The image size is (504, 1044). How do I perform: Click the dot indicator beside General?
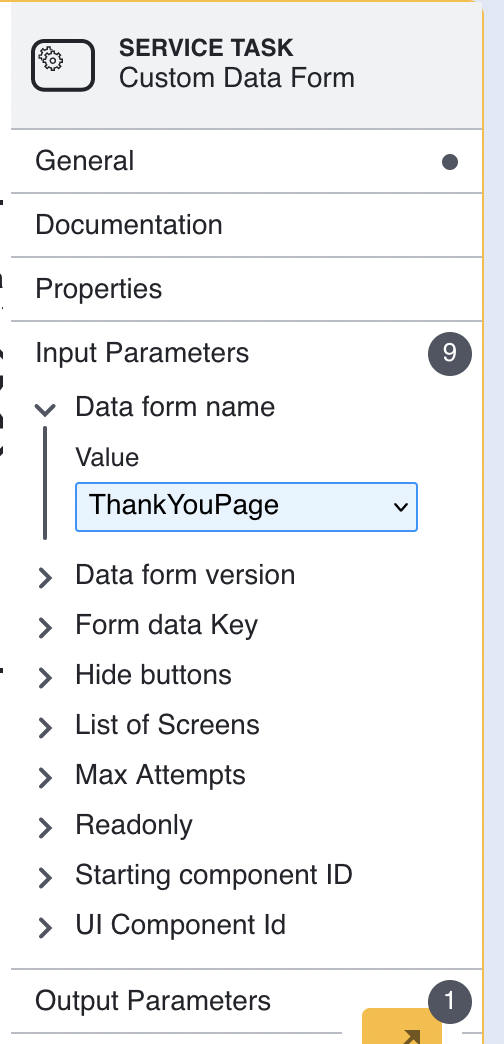tap(450, 162)
